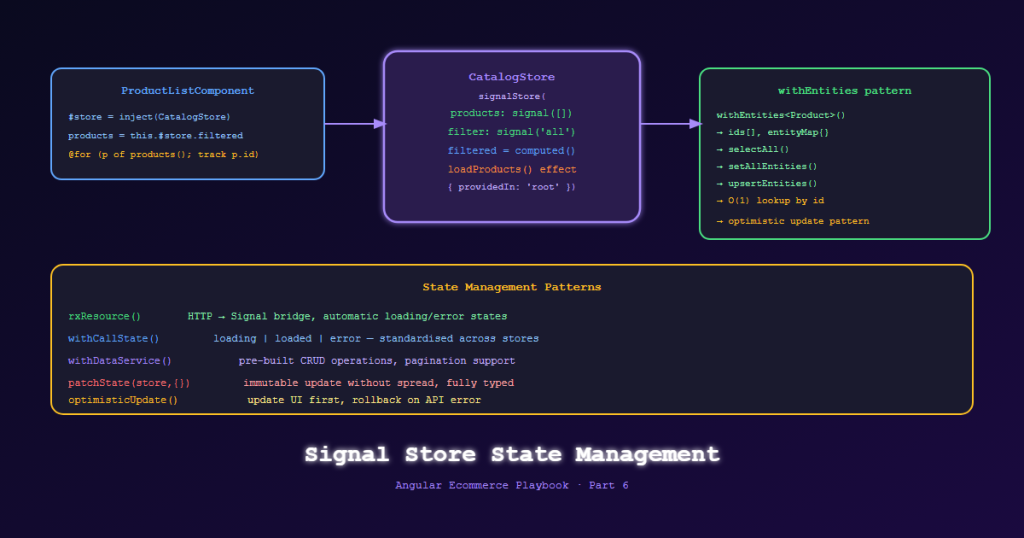The height and width of the screenshot is (538, 1024).
Task: Click the ProductListComponent heading
Action: coord(187,91)
